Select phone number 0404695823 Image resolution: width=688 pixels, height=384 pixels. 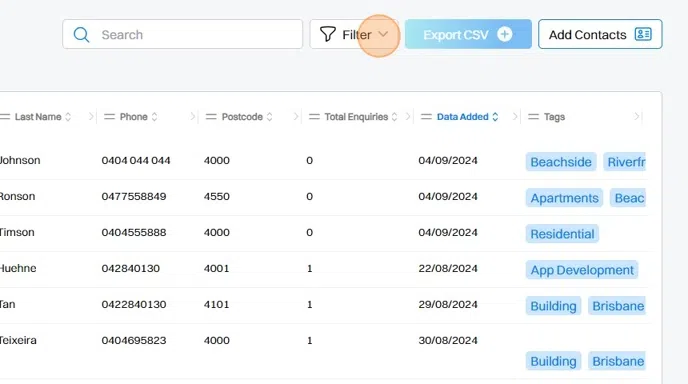[134, 341]
